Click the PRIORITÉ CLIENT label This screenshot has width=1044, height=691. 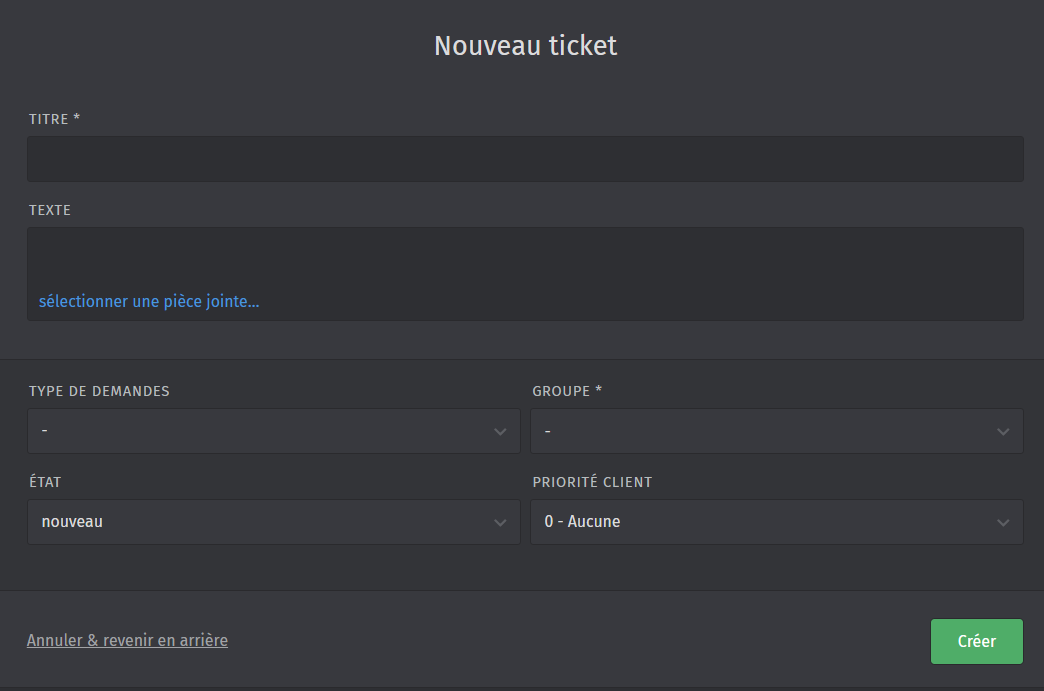[592, 482]
